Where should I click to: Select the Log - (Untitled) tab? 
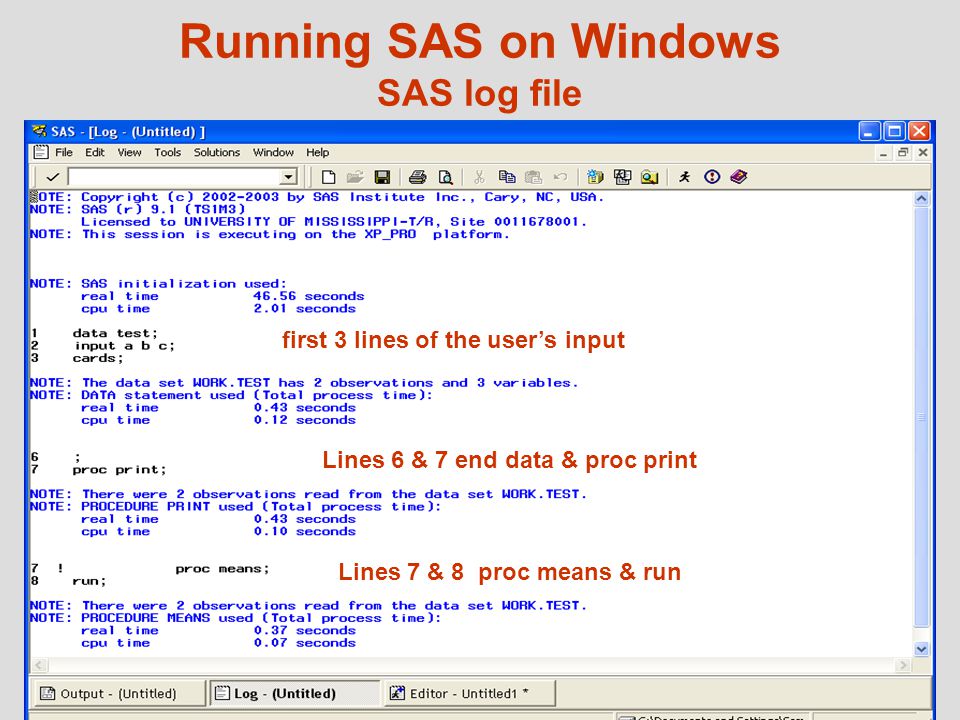294,694
